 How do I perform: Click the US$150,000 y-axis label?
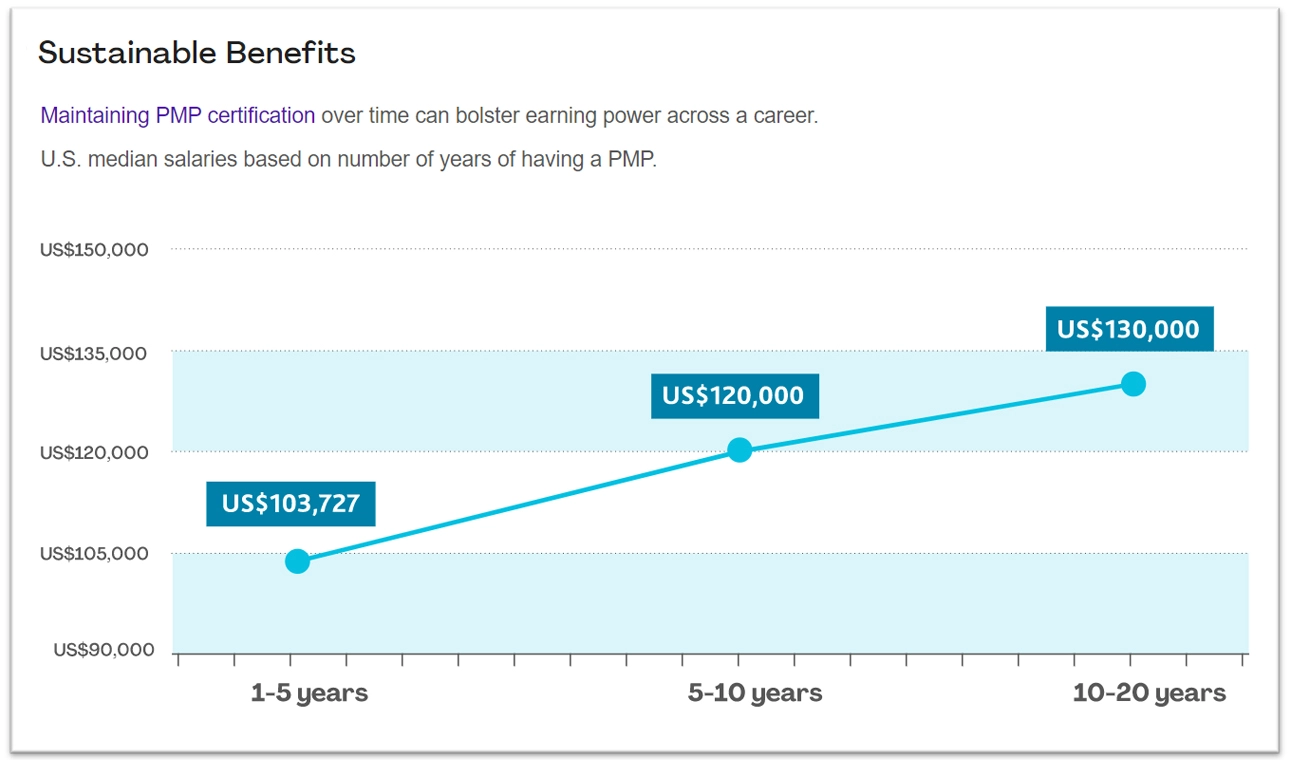pyautogui.click(x=94, y=250)
